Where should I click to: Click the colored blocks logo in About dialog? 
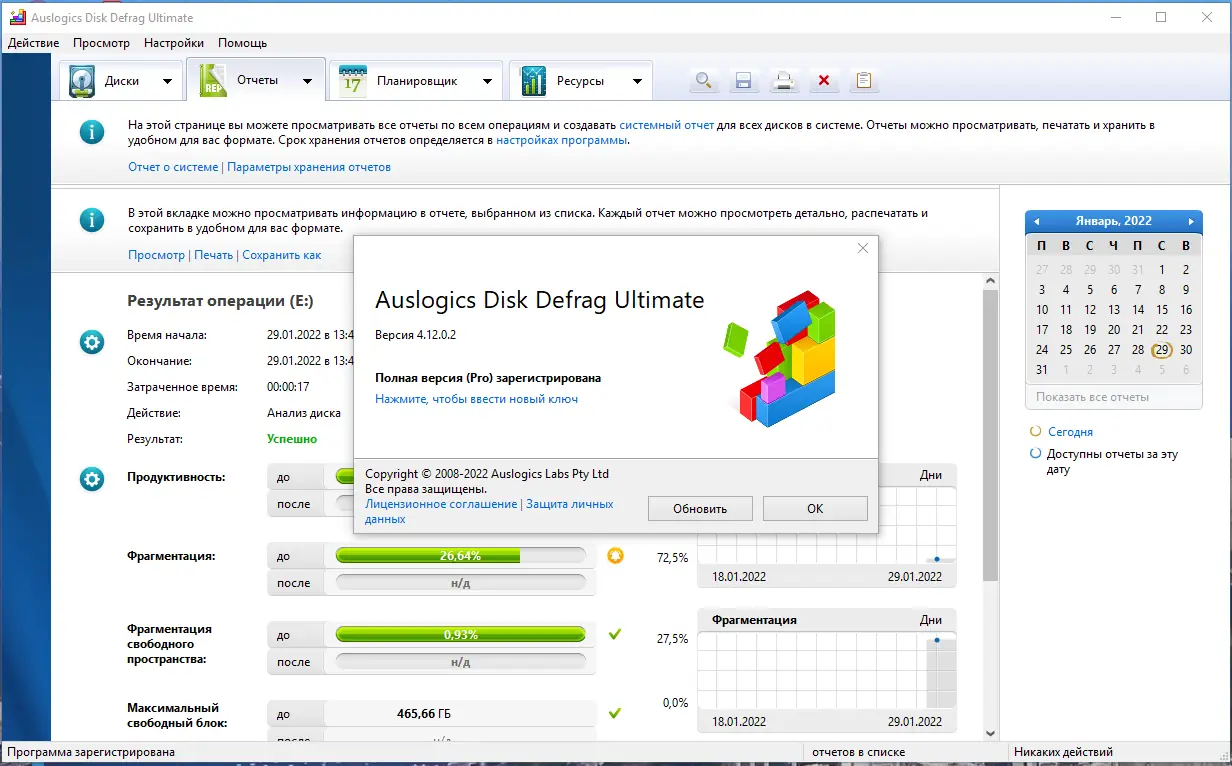click(781, 357)
